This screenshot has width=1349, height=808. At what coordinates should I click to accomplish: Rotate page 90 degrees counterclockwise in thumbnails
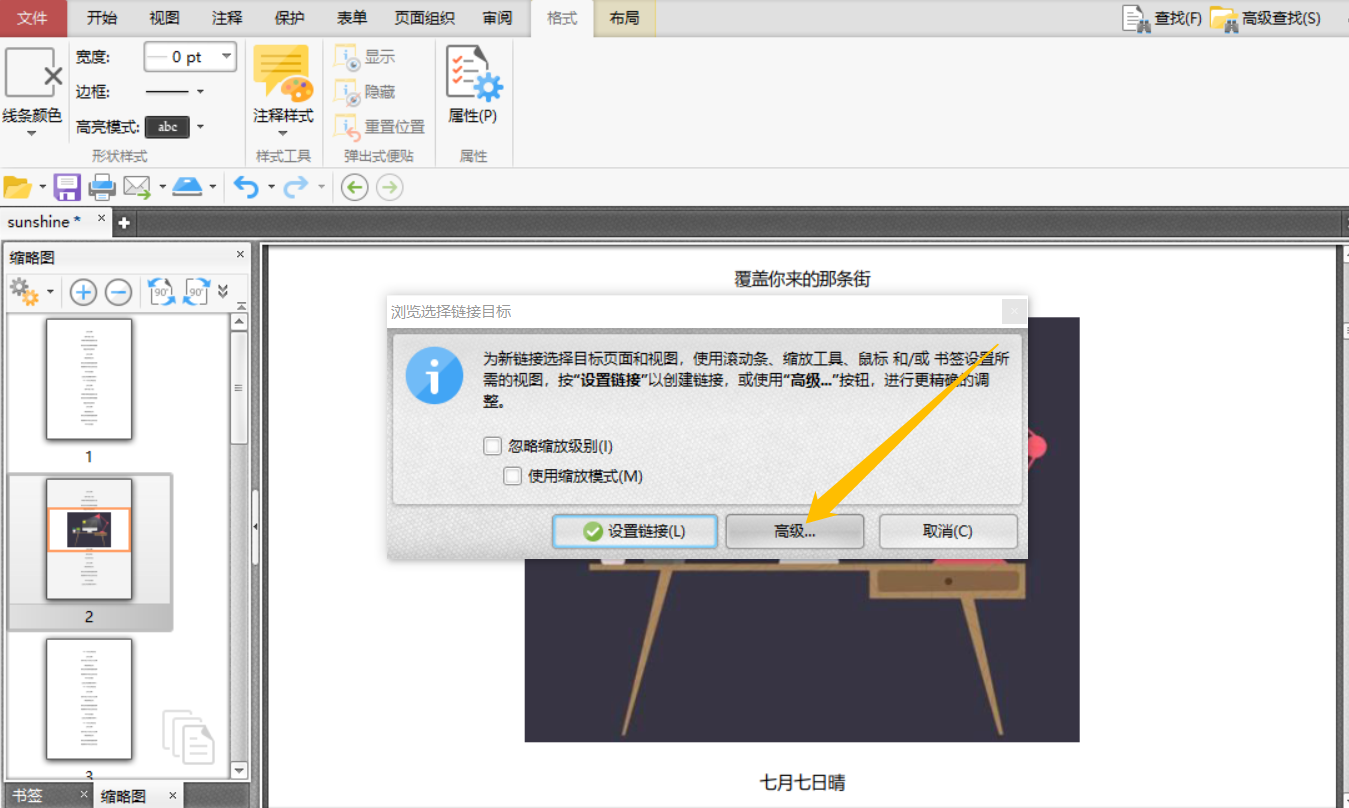tap(160, 292)
